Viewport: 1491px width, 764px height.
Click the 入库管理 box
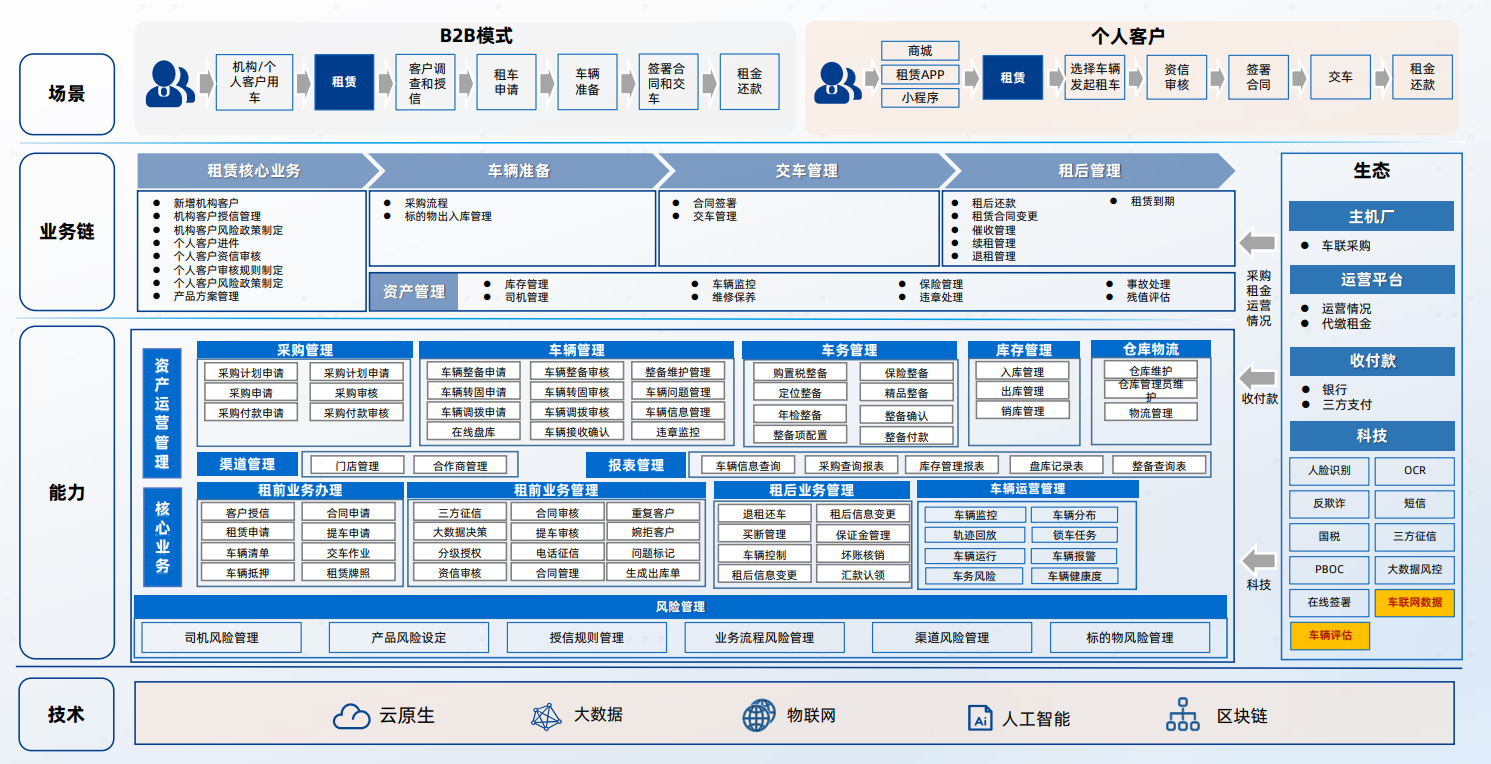pos(1022,371)
